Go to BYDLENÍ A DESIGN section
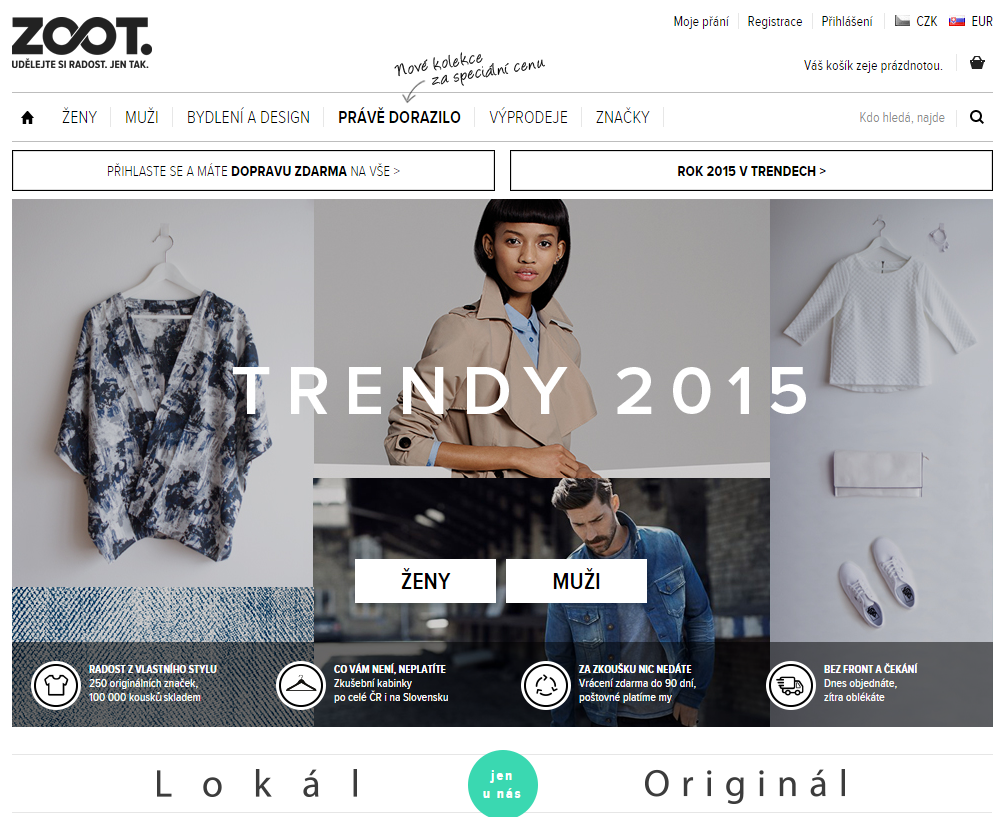 tap(248, 118)
